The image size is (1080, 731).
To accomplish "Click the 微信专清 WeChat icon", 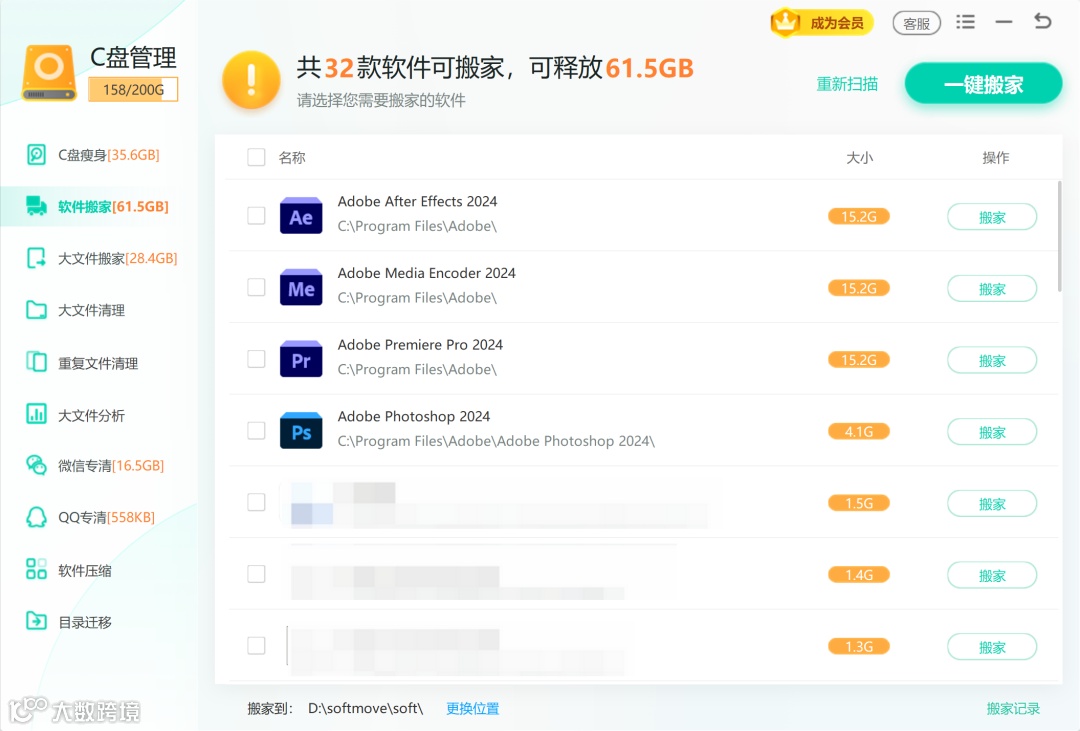I will point(36,465).
